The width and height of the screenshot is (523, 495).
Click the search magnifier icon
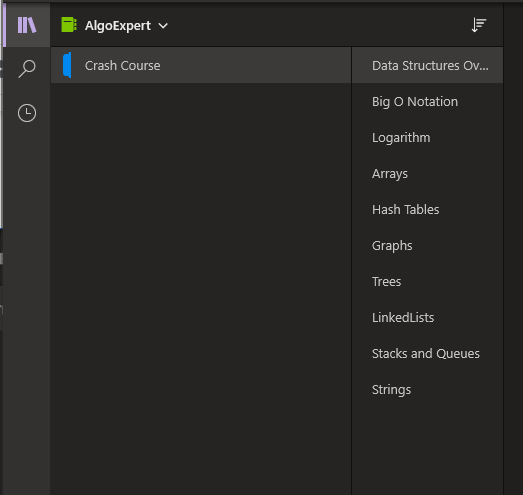pos(27,69)
